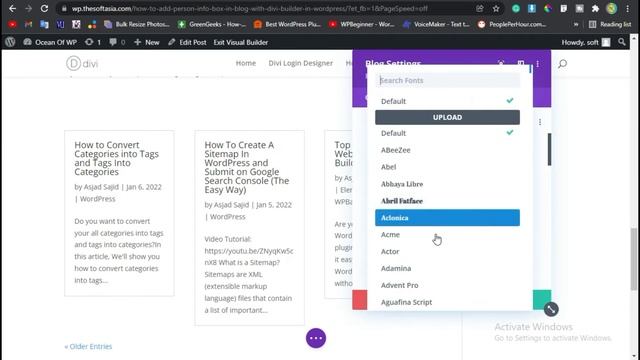Bookmark this page with star icon
This screenshot has height=360, width=640.
[x=496, y=8]
